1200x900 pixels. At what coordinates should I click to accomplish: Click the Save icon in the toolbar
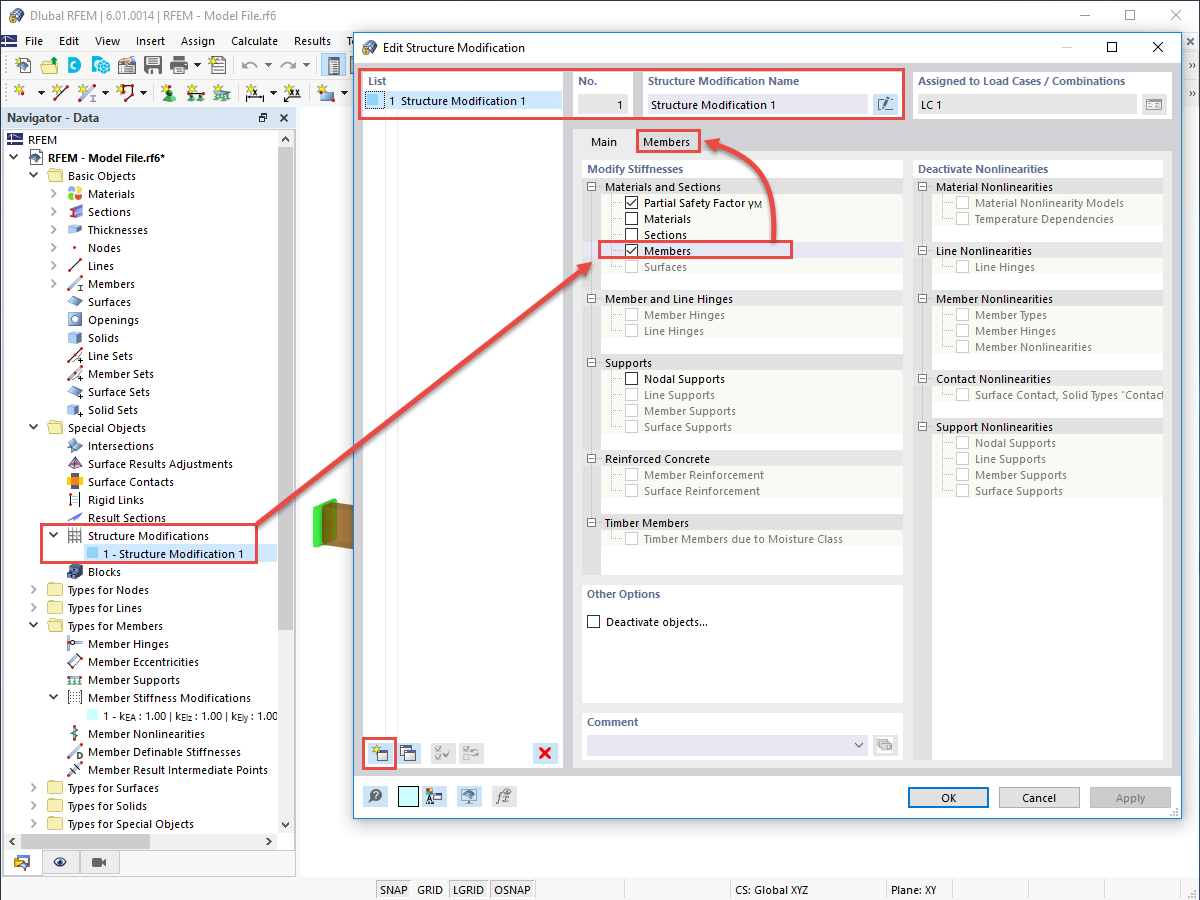click(152, 64)
